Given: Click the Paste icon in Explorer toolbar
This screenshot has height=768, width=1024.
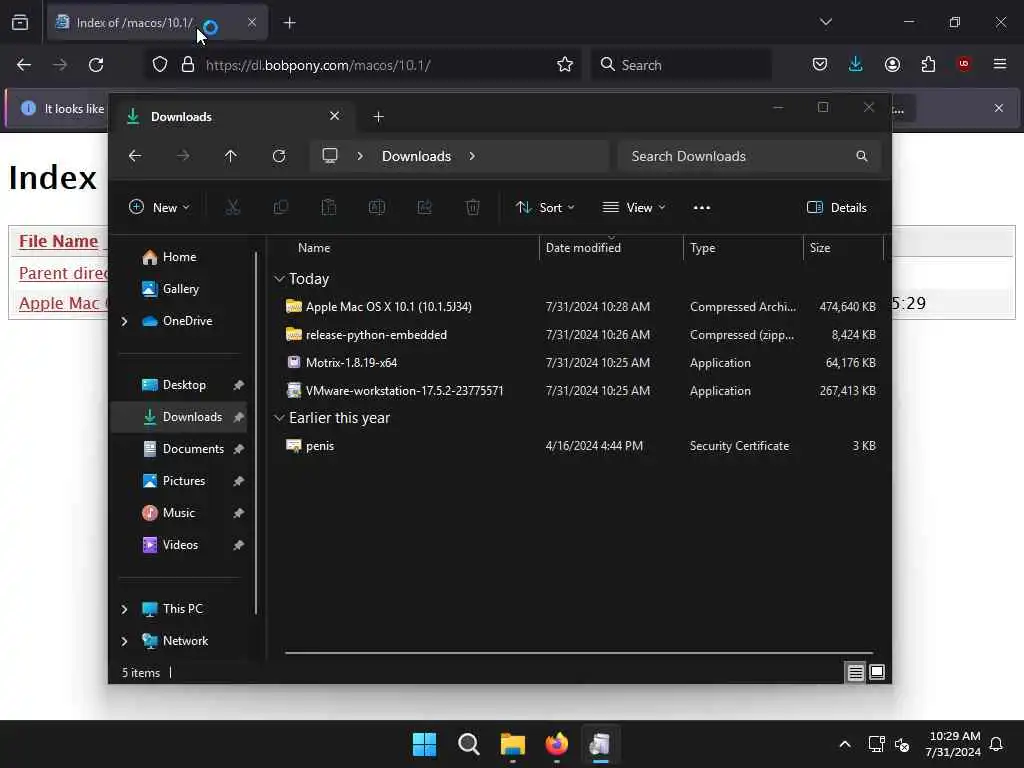Looking at the screenshot, I should click(x=328, y=208).
